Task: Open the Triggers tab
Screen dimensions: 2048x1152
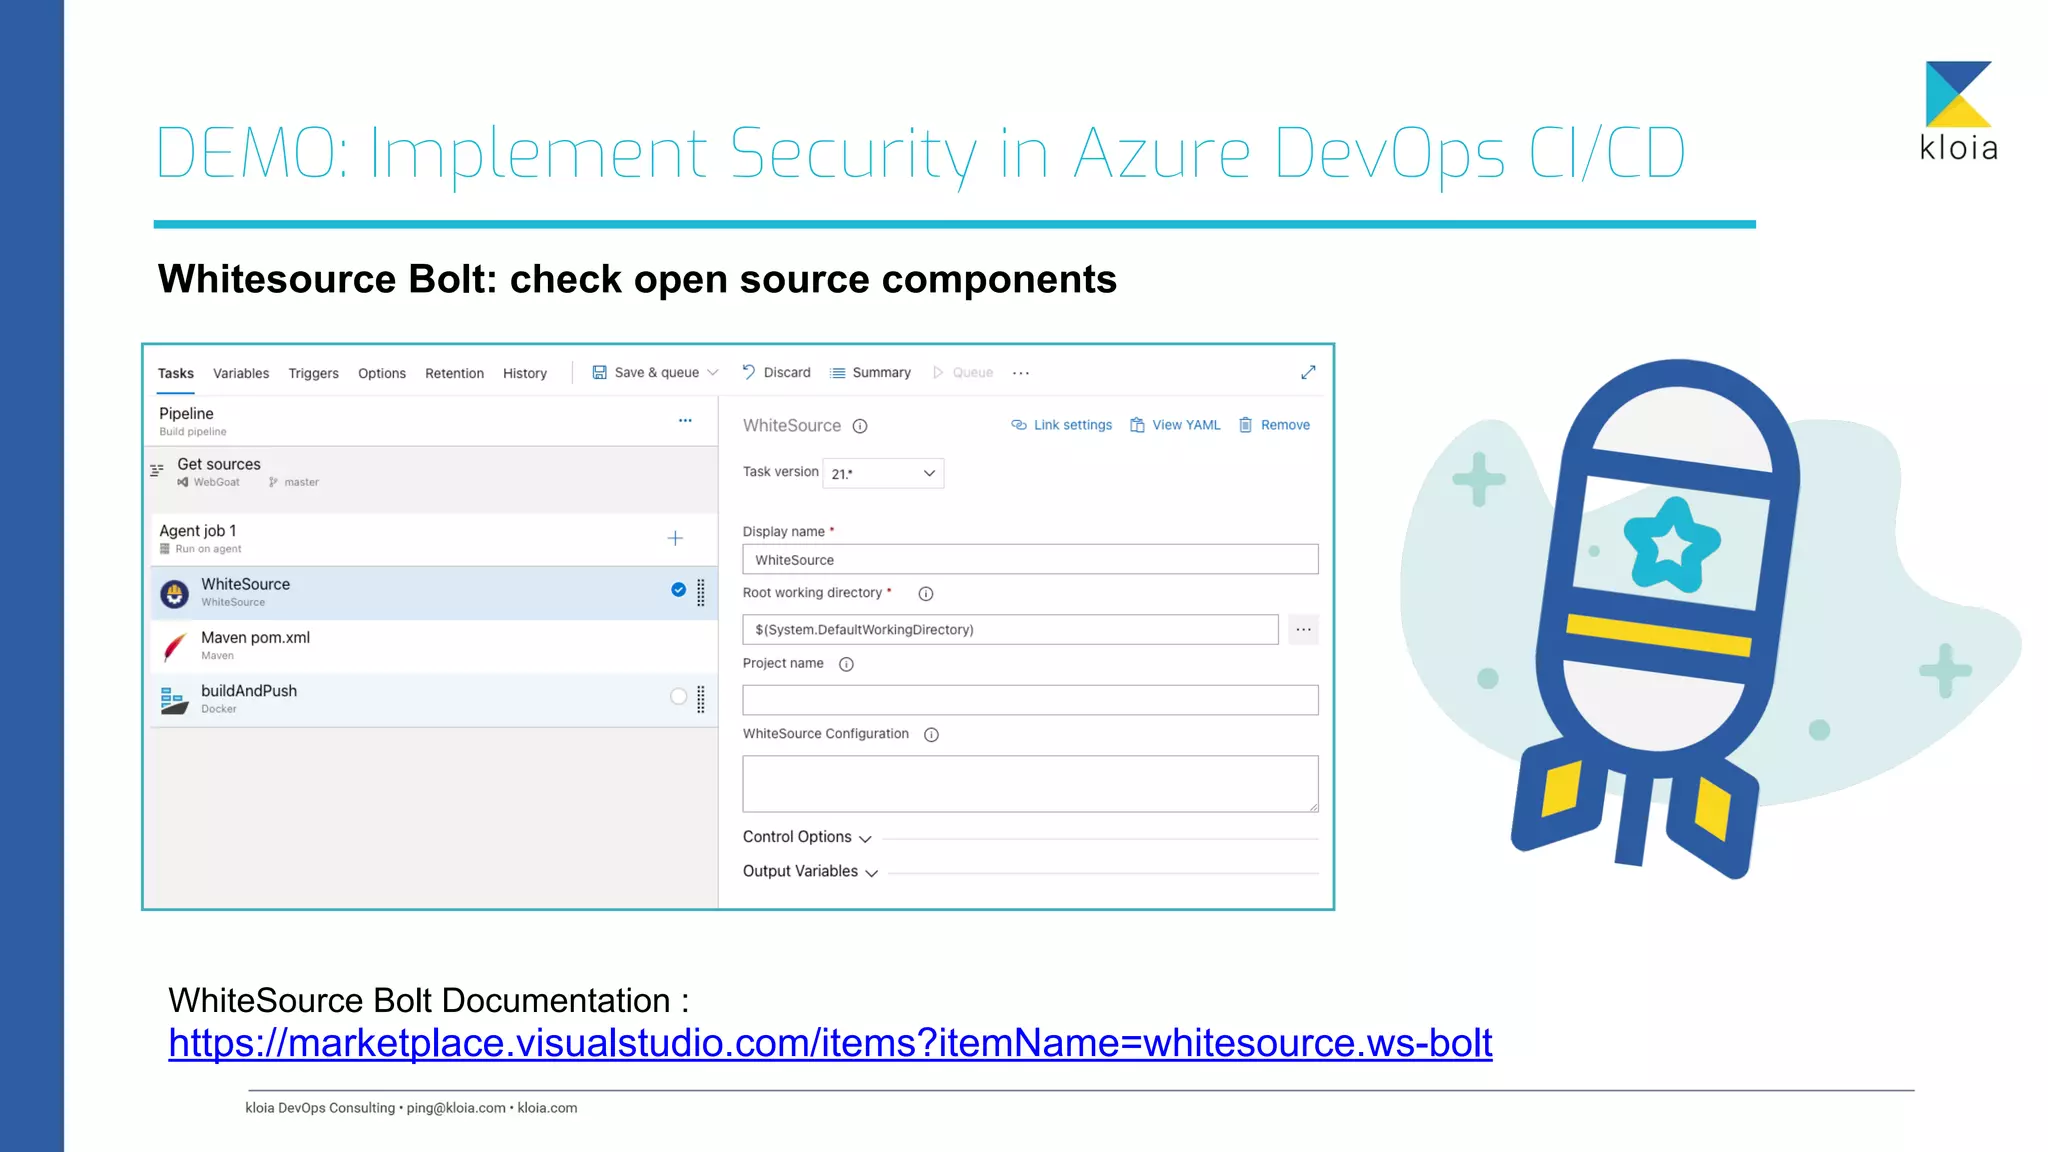Action: [313, 373]
